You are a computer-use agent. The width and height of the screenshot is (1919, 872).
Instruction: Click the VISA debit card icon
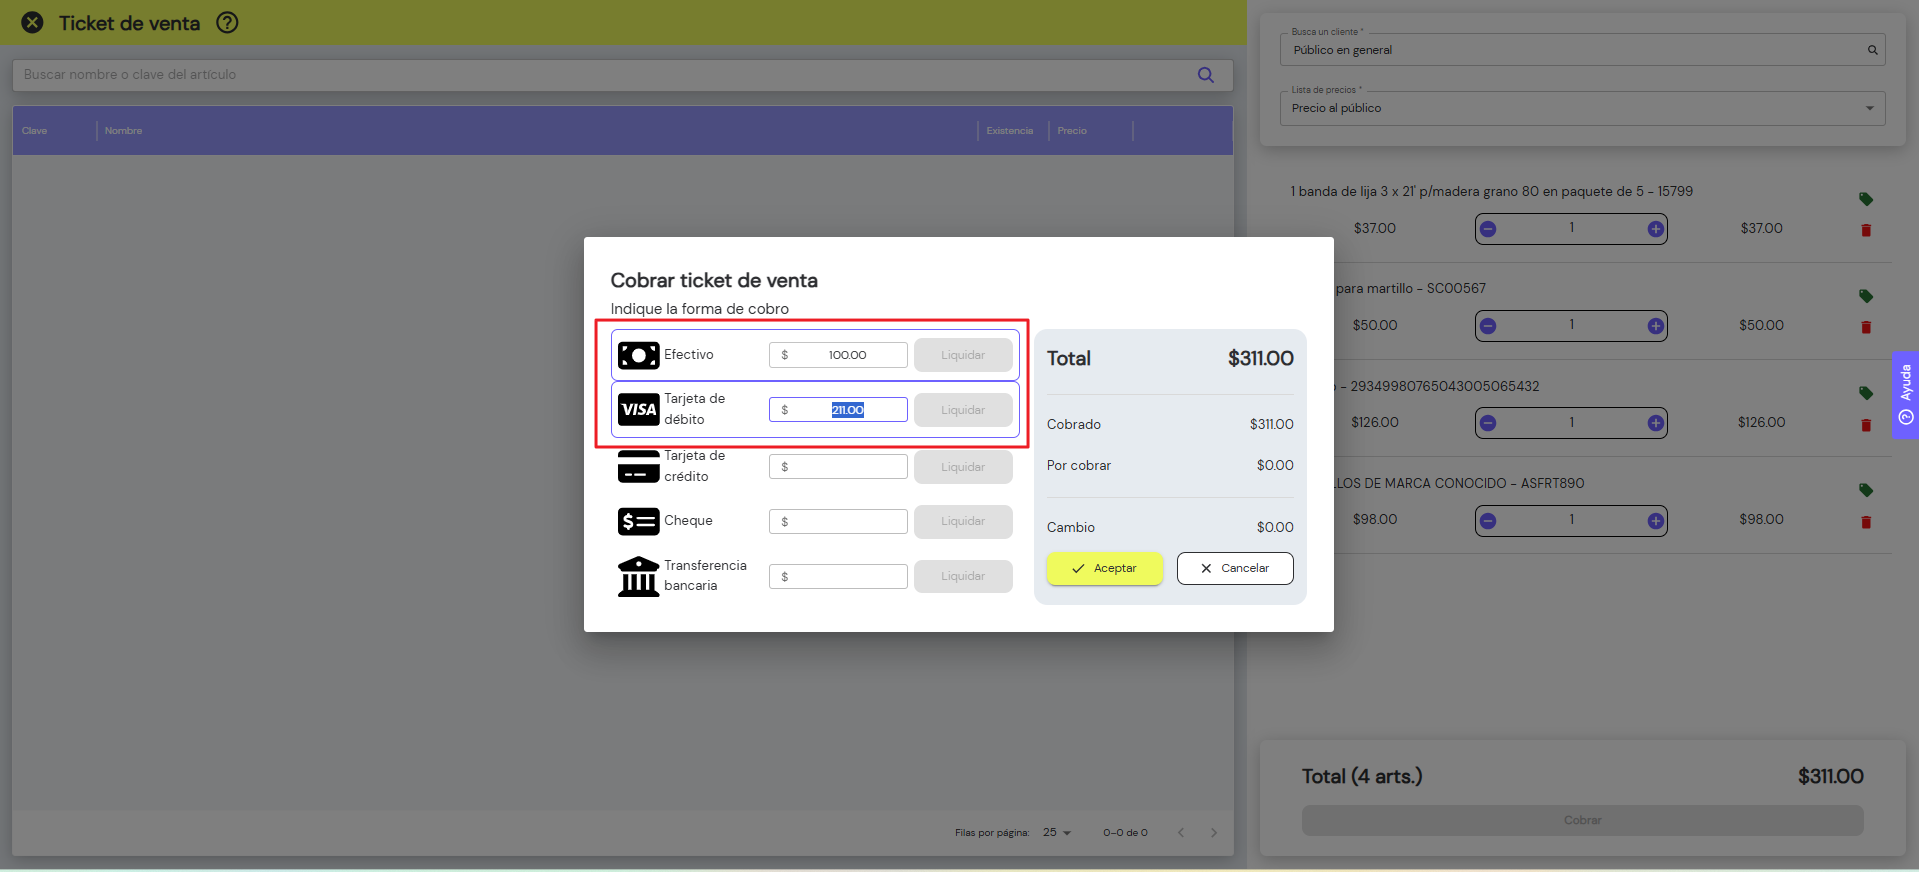tap(638, 409)
